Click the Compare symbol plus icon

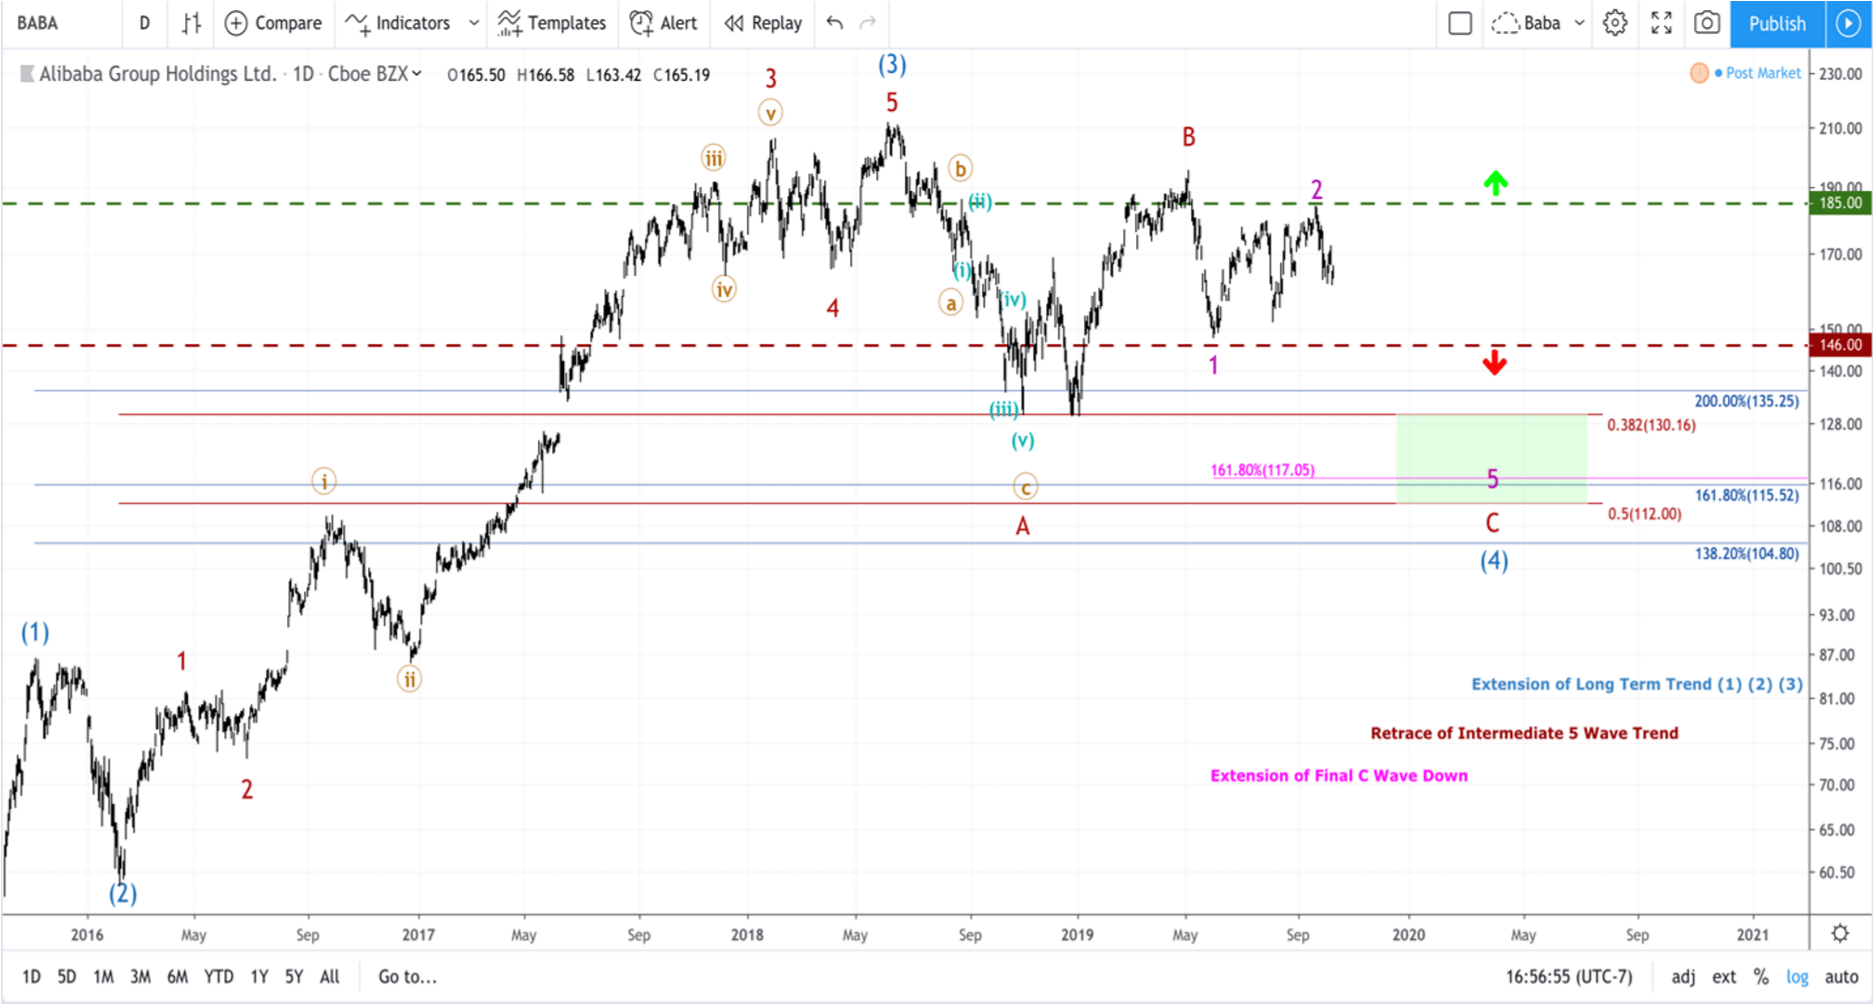coord(236,23)
